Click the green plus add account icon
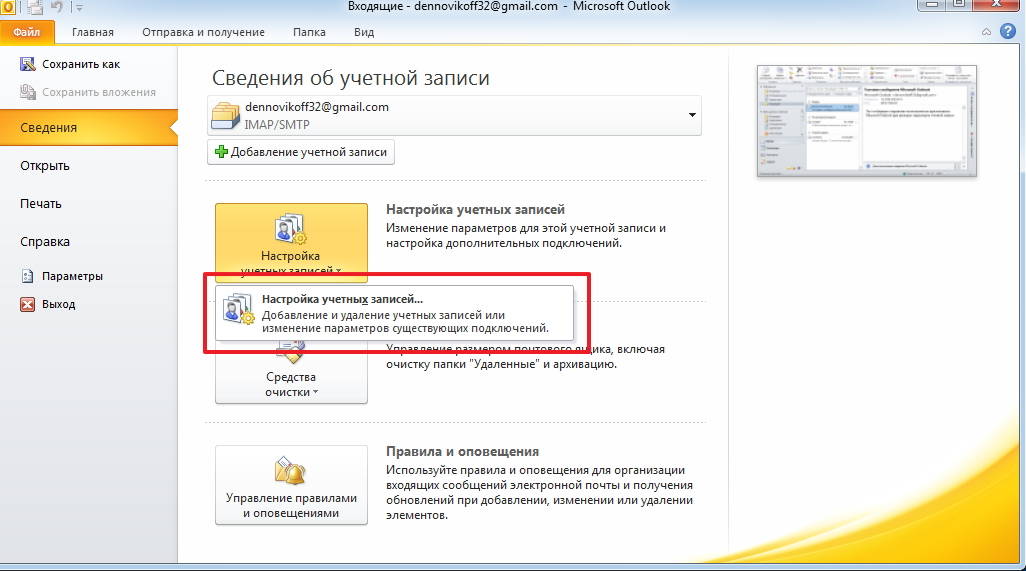Screen dimensions: 1026x571 pos(220,152)
